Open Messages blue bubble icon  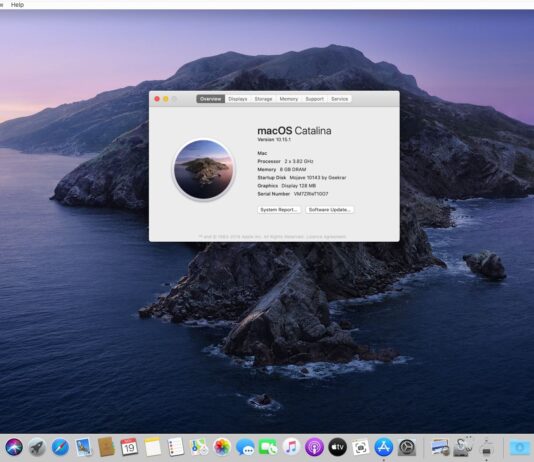[245, 447]
